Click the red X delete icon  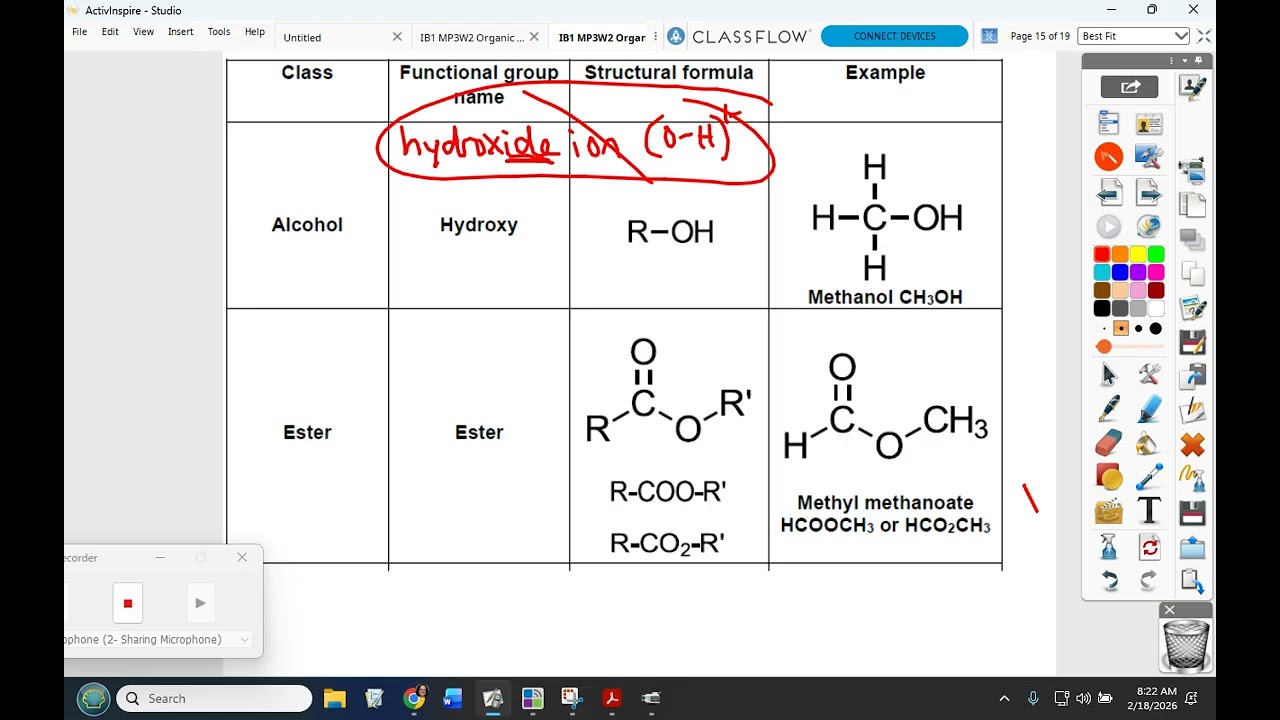[x=1192, y=444]
